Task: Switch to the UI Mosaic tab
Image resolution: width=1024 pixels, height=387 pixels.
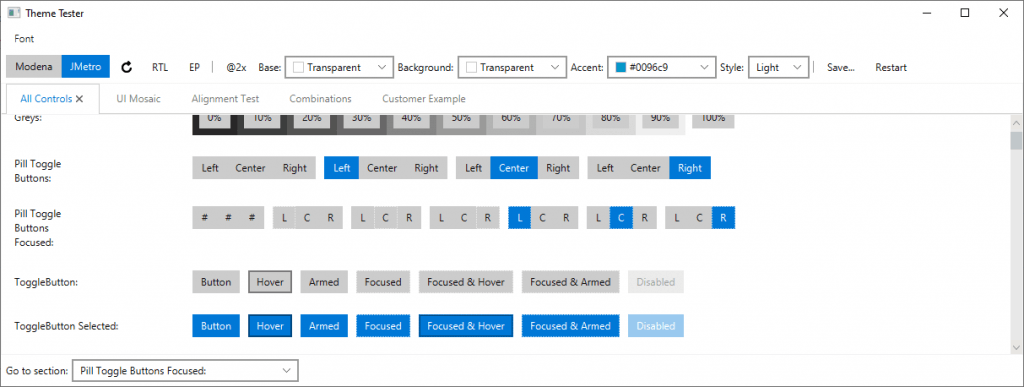Action: (x=138, y=99)
